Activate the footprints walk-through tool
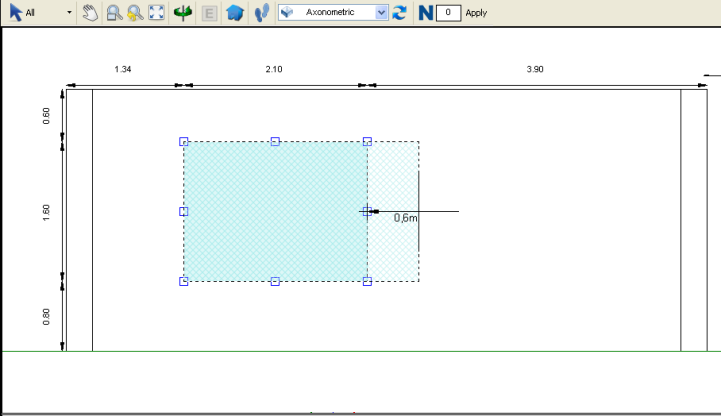Screen dimensions: 721x416 [262, 12]
